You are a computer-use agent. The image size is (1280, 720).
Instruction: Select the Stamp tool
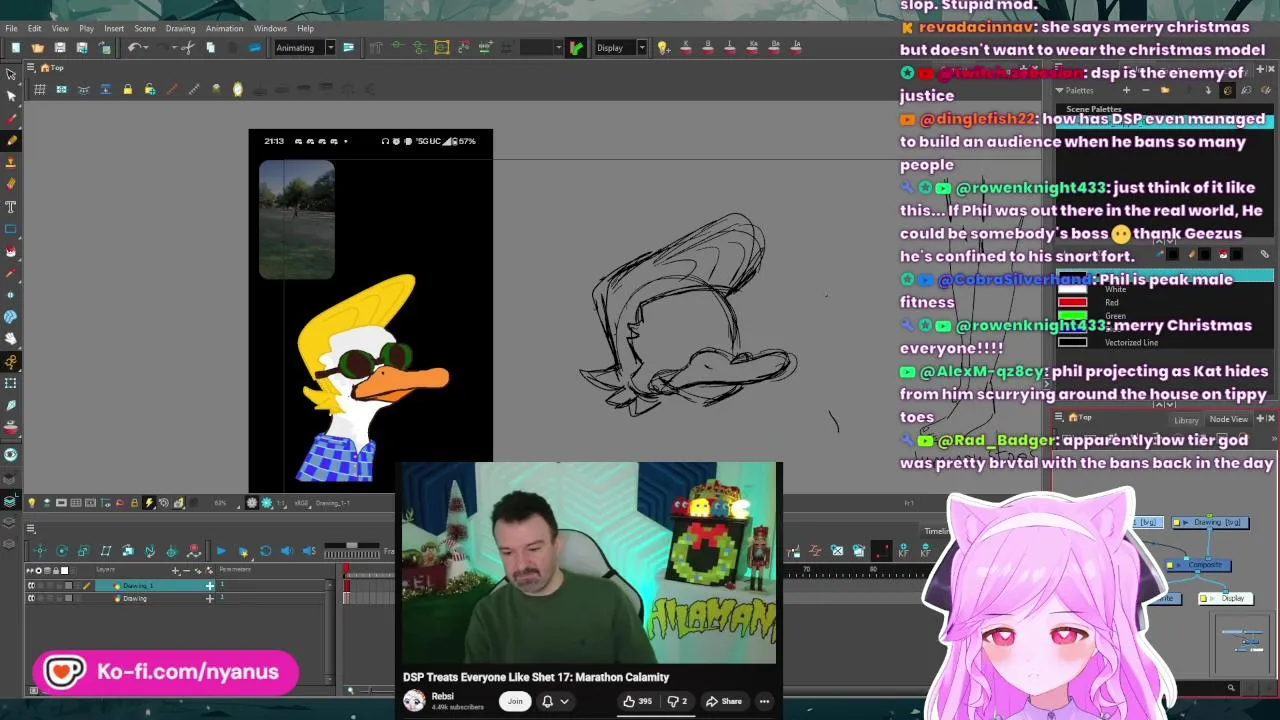coord(11,162)
